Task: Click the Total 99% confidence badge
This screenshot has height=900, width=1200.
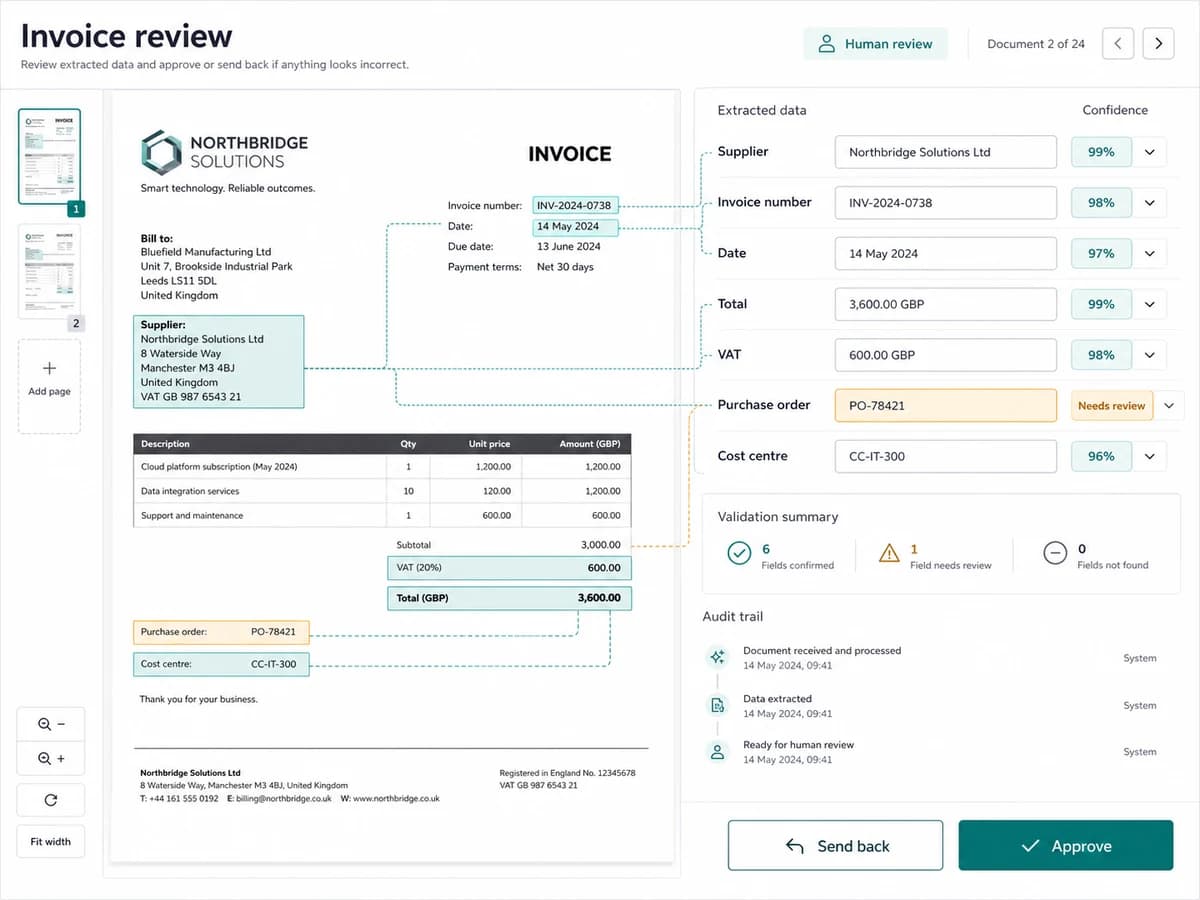Action: 1102,304
